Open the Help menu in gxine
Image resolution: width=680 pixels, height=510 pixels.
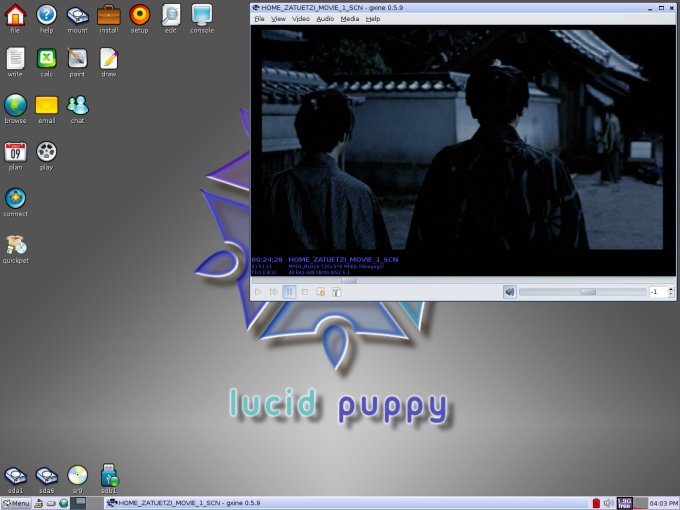coord(373,19)
